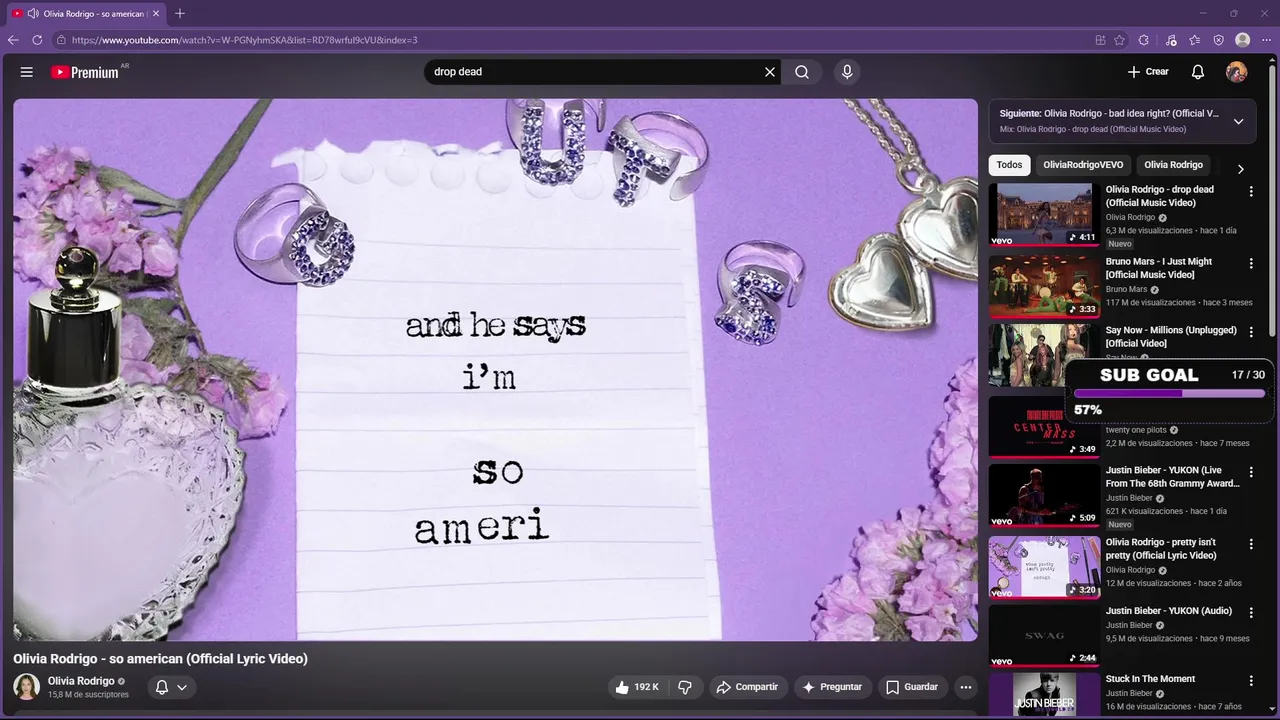
Task: Reload the page with browser refresh icon
Action: tap(37, 40)
